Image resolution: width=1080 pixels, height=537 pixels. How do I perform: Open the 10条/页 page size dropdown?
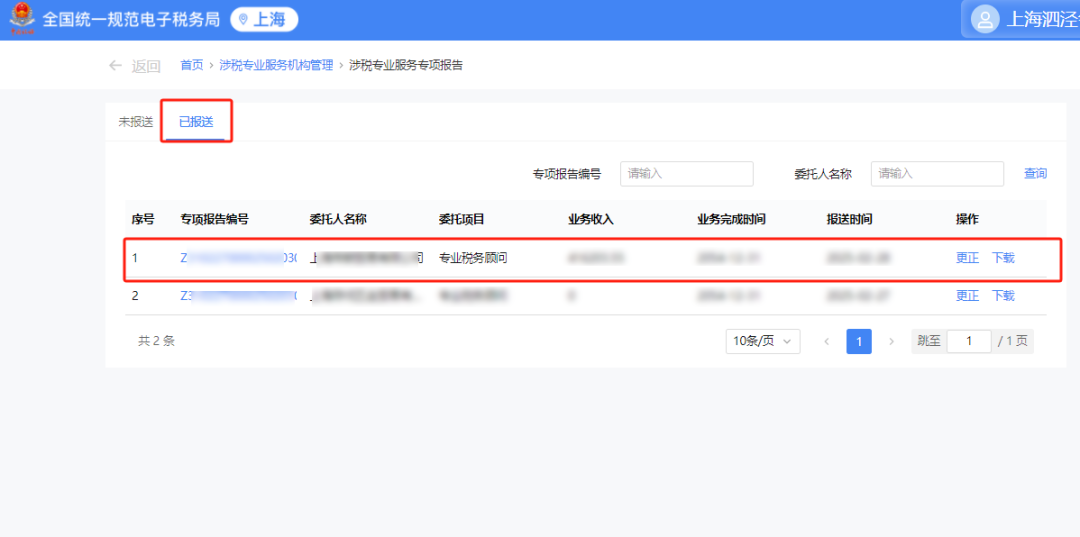[762, 341]
